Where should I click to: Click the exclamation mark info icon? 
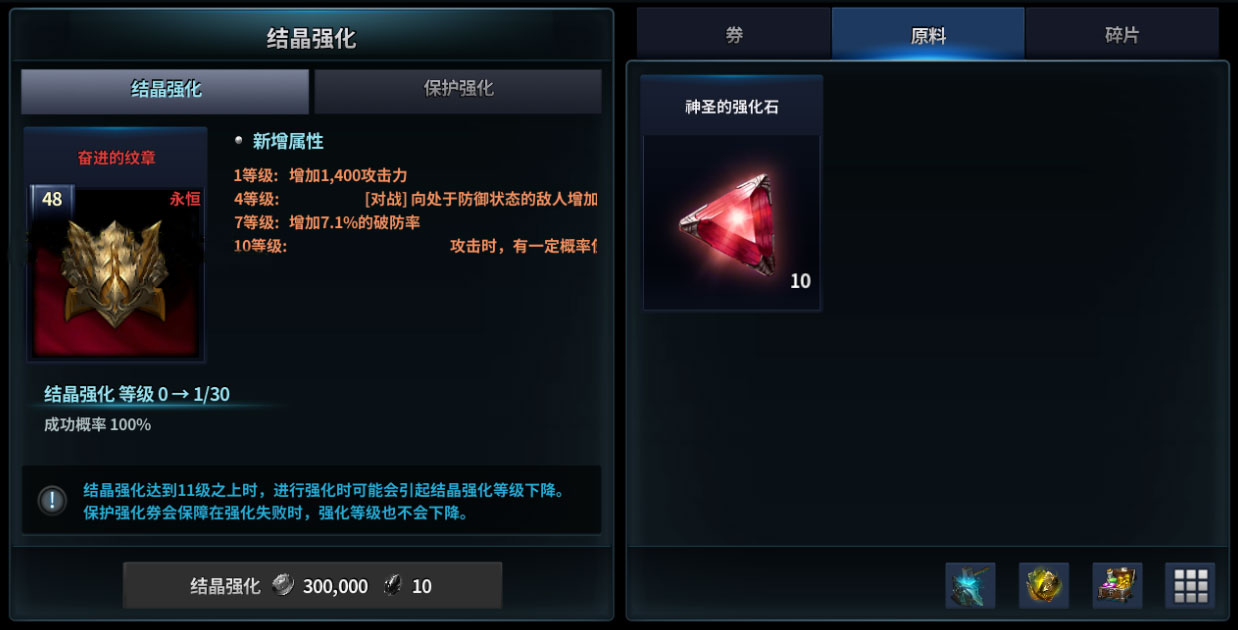52,500
